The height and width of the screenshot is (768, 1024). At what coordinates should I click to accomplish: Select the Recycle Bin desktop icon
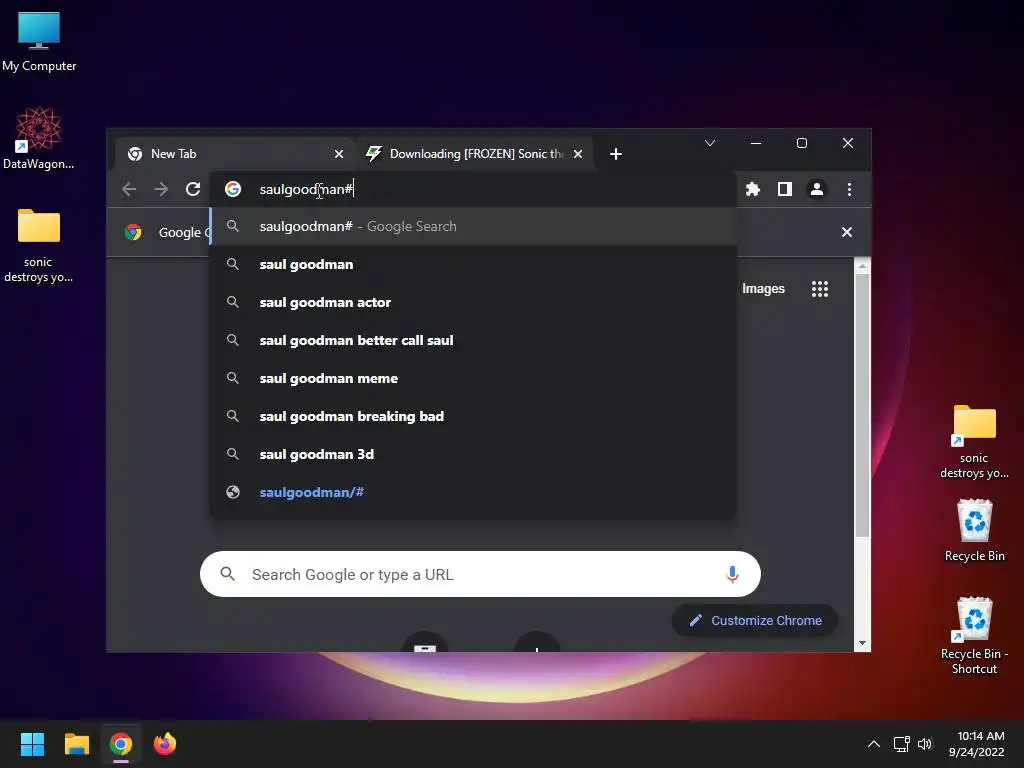coord(974,530)
